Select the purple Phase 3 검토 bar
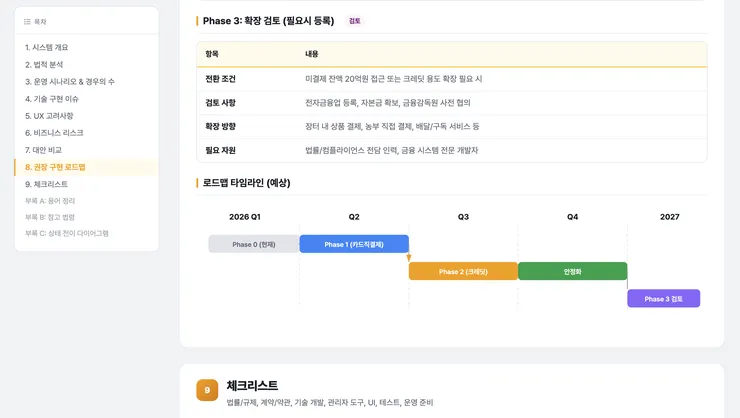The width and height of the screenshot is (740, 418). click(x=664, y=299)
